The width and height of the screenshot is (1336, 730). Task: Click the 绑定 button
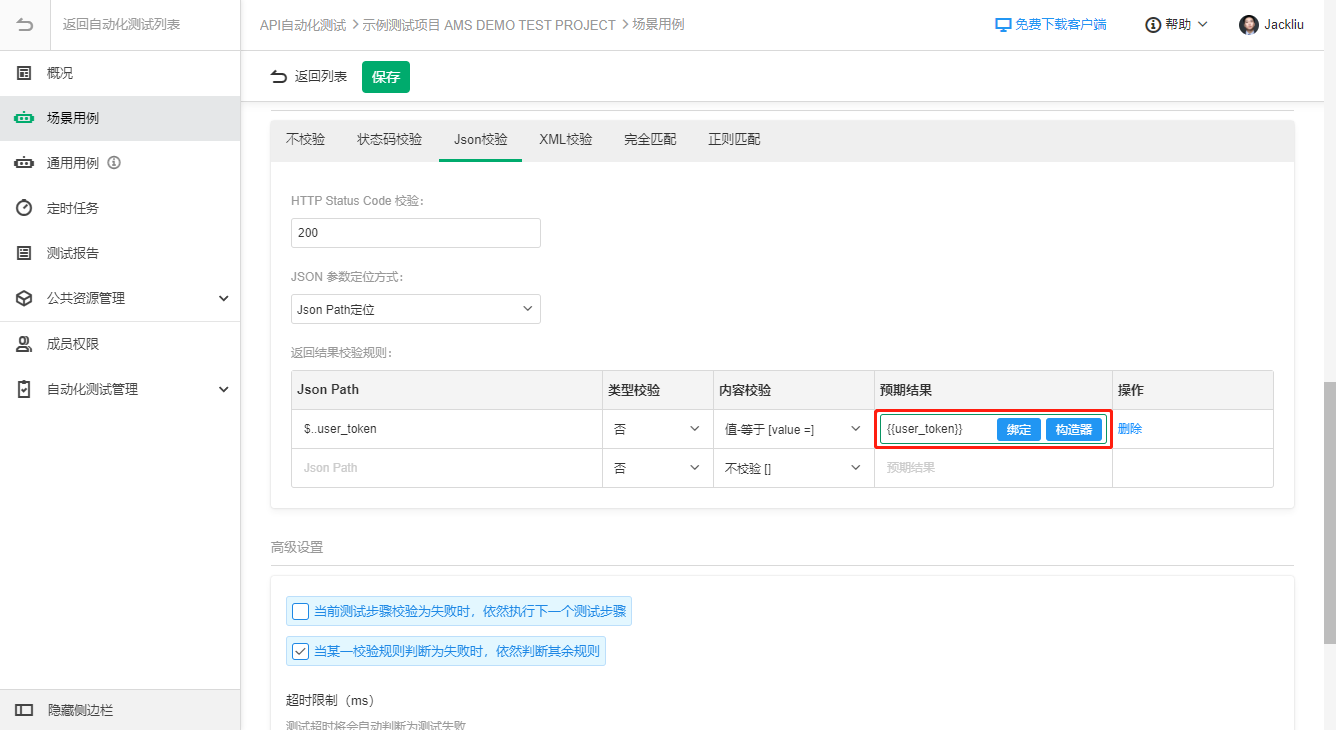coord(1019,429)
